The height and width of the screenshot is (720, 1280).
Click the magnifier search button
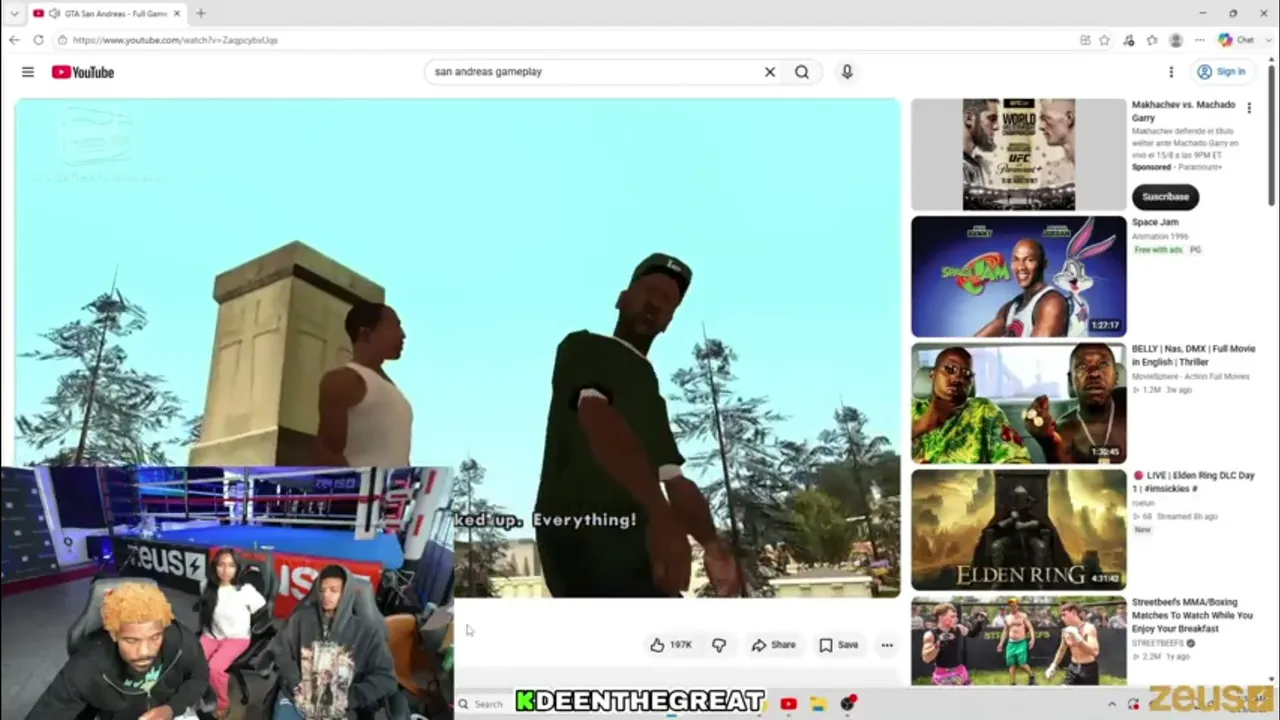point(802,72)
